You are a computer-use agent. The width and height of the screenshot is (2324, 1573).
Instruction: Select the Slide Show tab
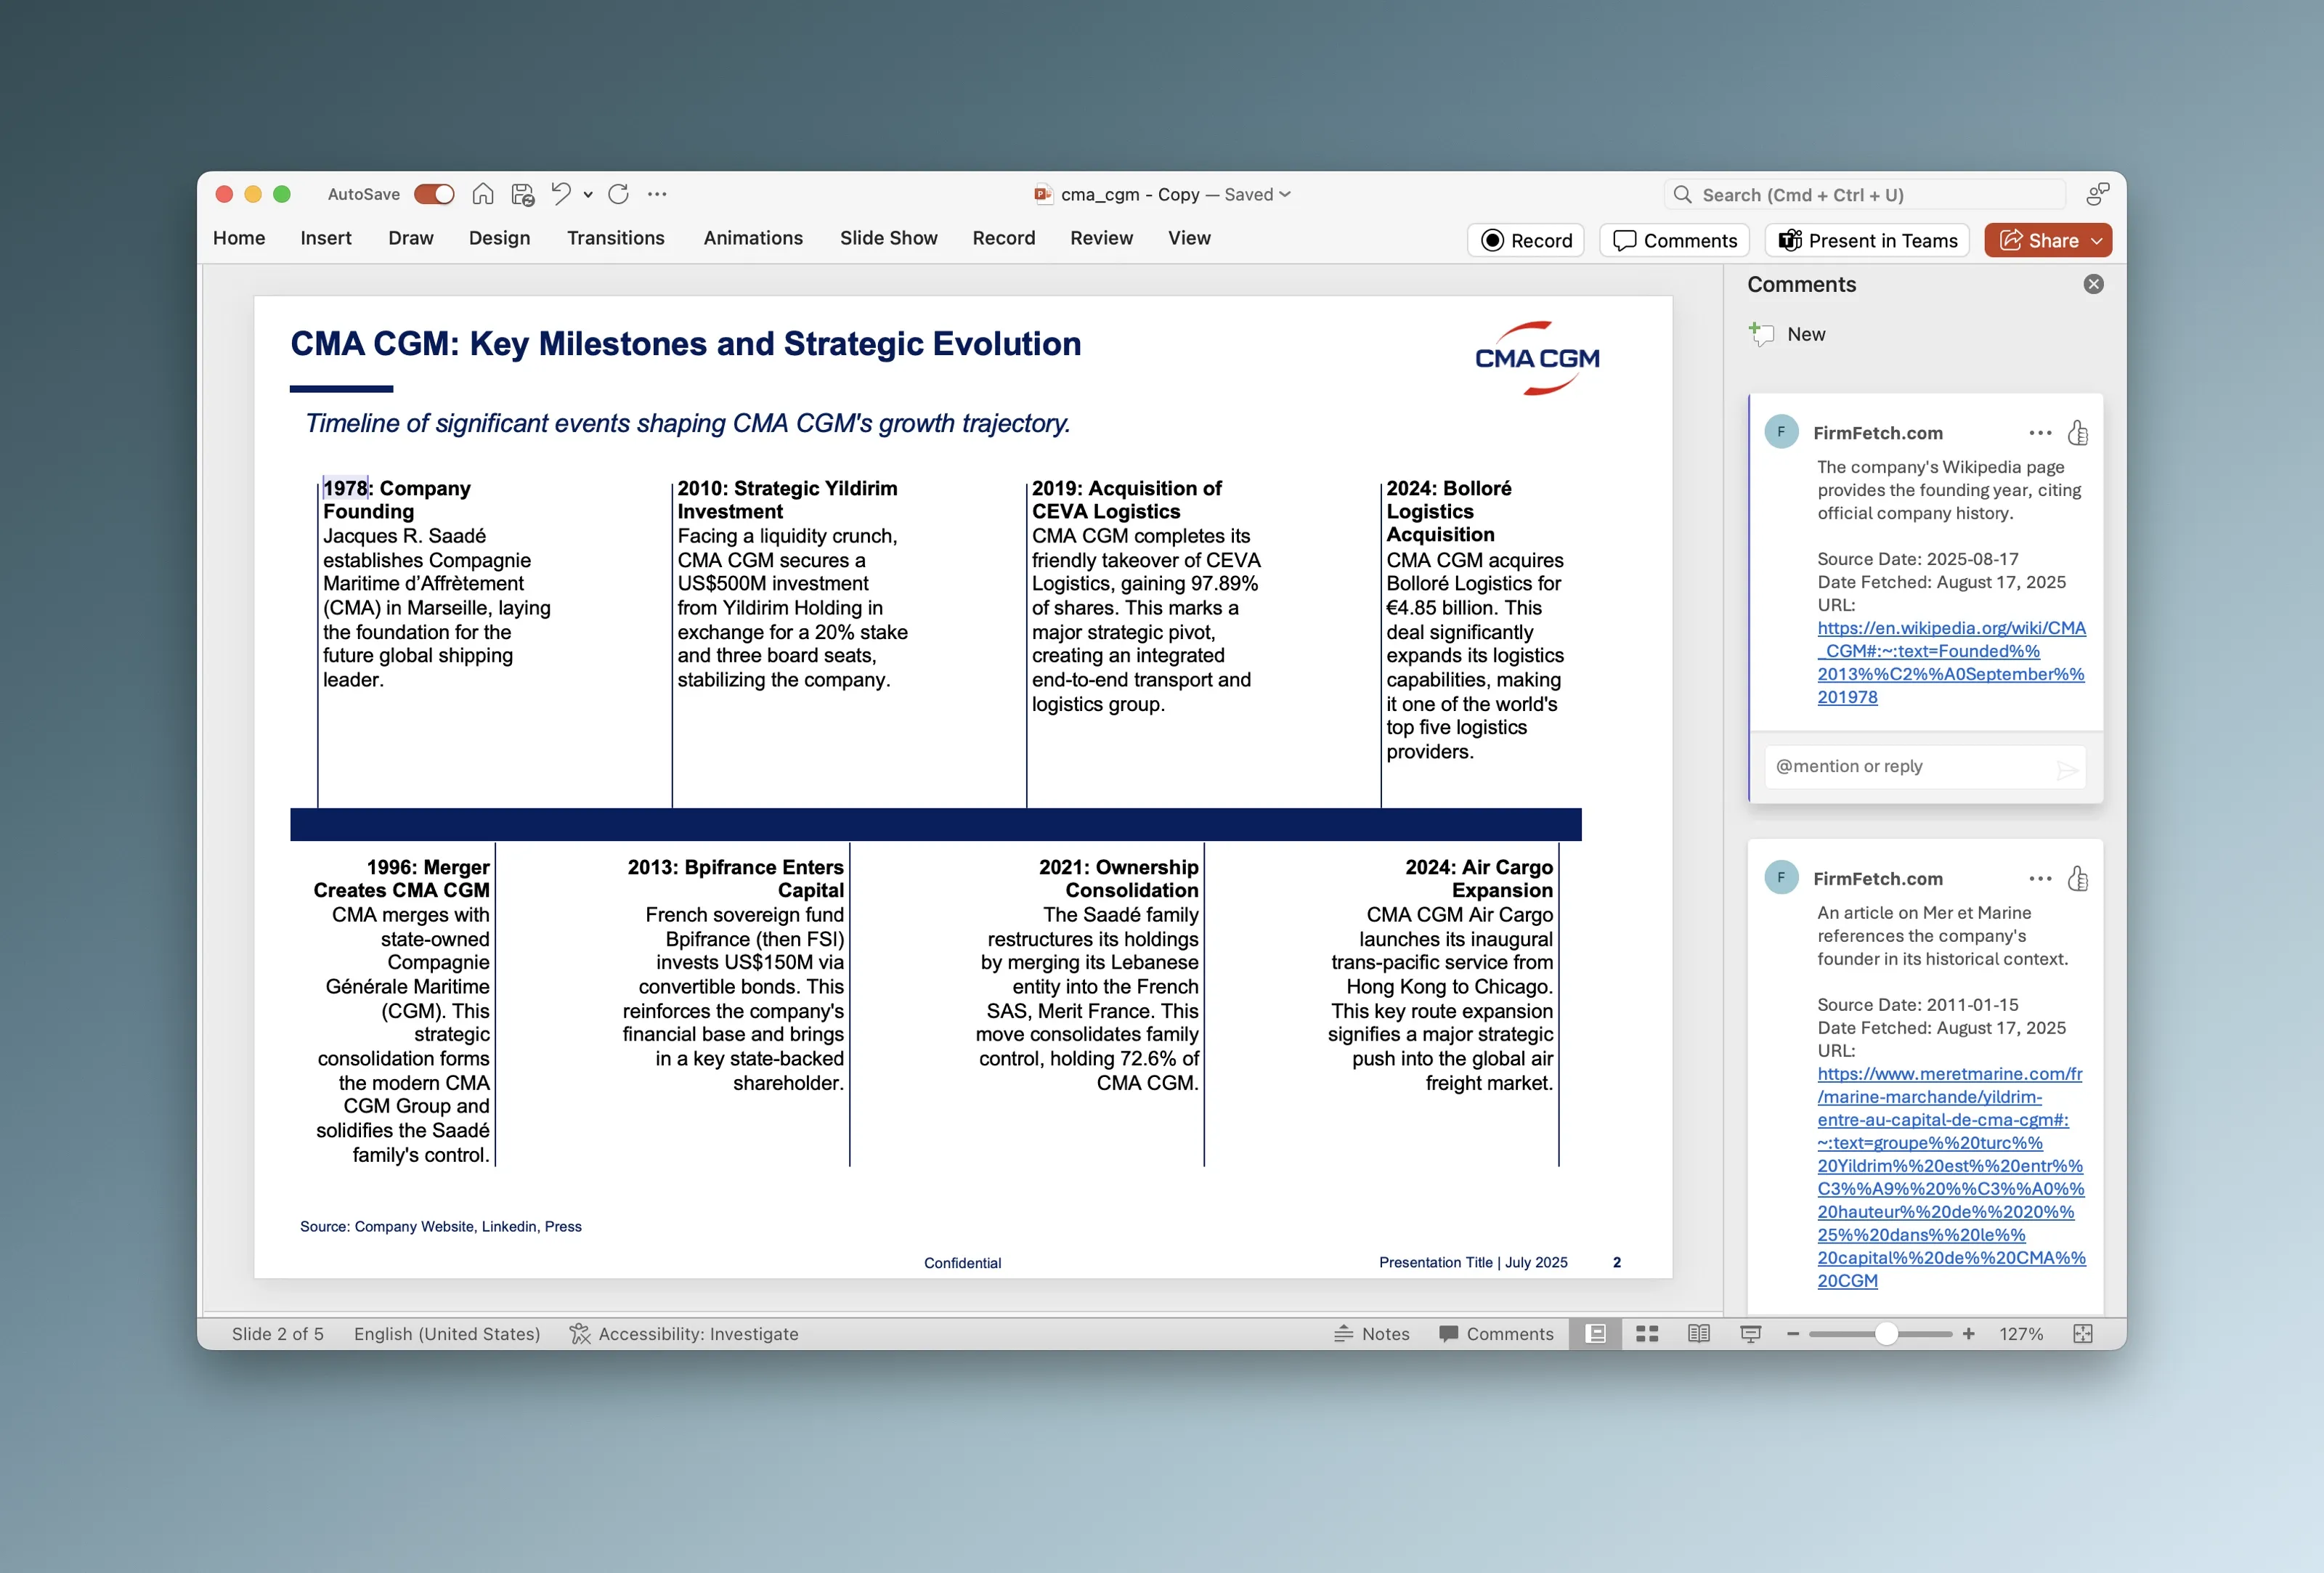coord(889,238)
